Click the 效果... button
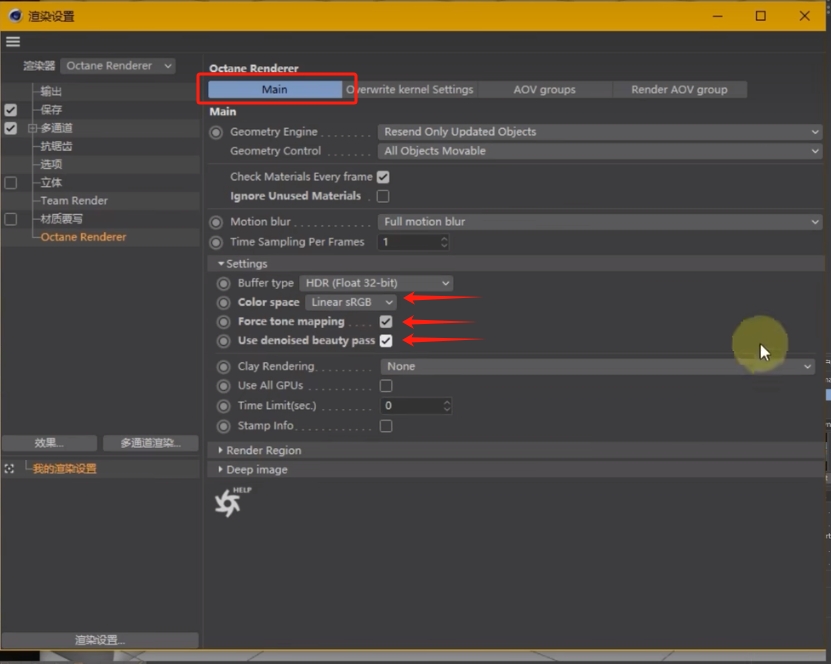The image size is (831, 664). [50, 443]
